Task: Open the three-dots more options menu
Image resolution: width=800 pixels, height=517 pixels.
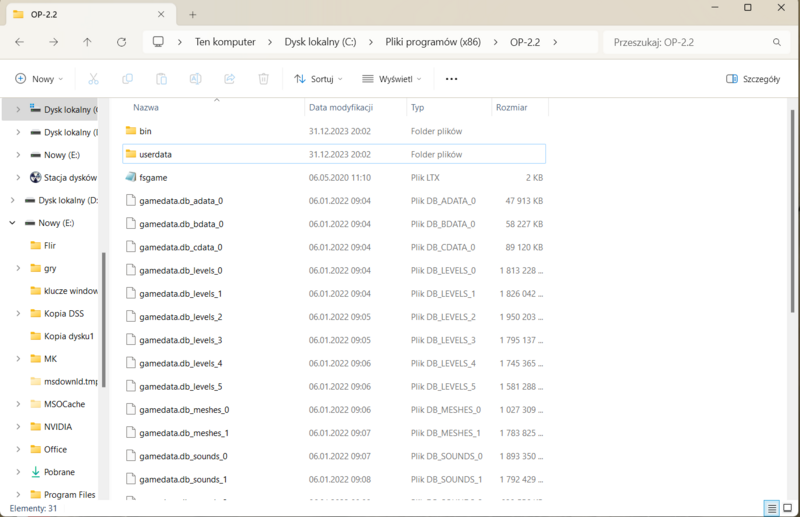Action: coord(452,79)
